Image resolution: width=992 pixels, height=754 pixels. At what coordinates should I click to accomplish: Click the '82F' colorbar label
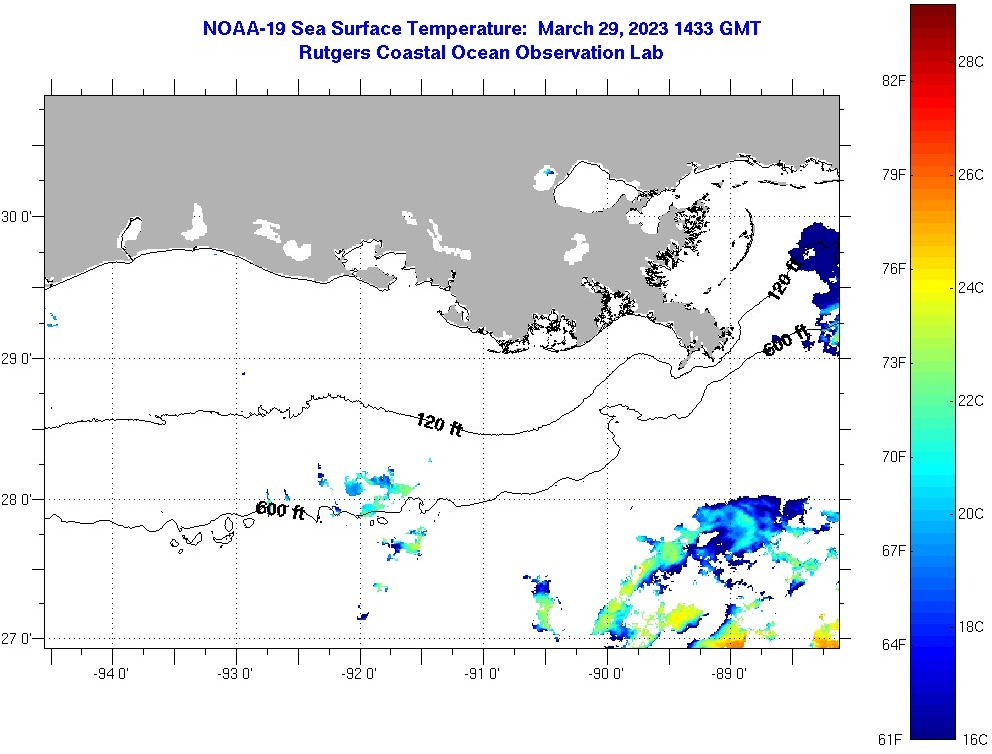tap(893, 80)
